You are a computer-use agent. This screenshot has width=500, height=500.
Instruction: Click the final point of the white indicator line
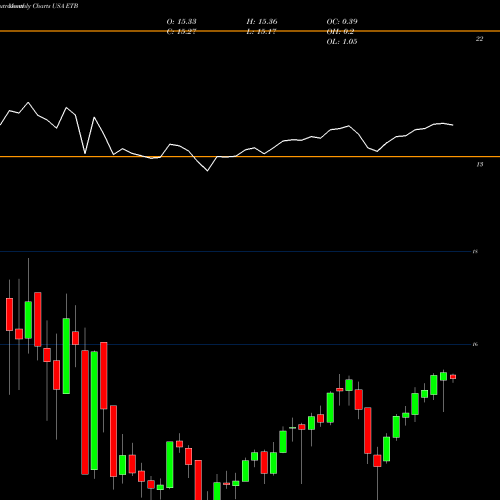pos(453,125)
